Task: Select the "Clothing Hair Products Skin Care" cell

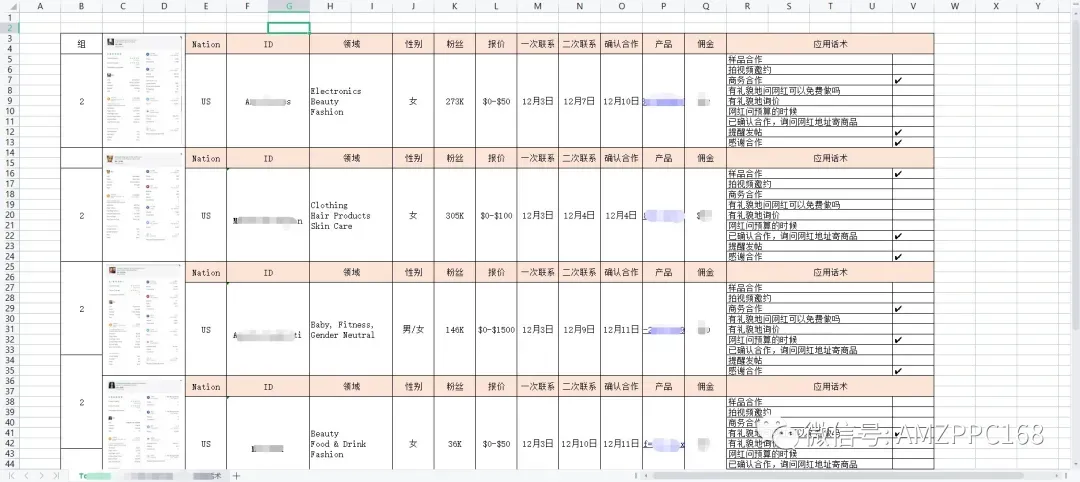Action: pos(351,216)
